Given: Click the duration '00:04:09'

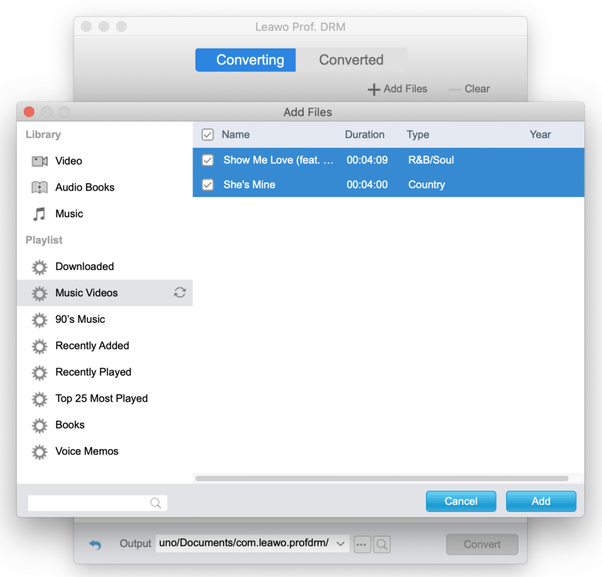Looking at the screenshot, I should (367, 160).
